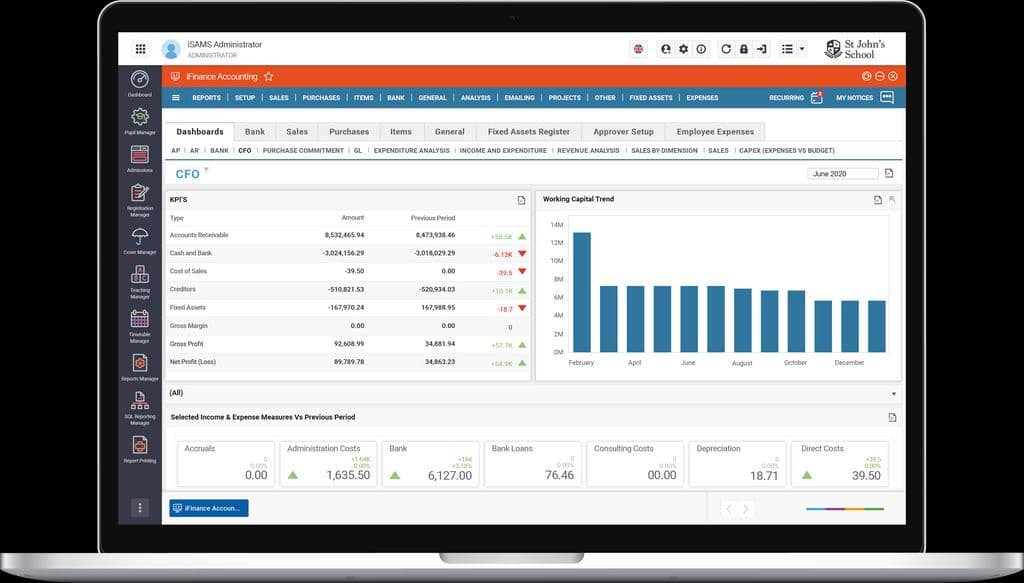Open My Notices message icon
The height and width of the screenshot is (583, 1024).
887,97
